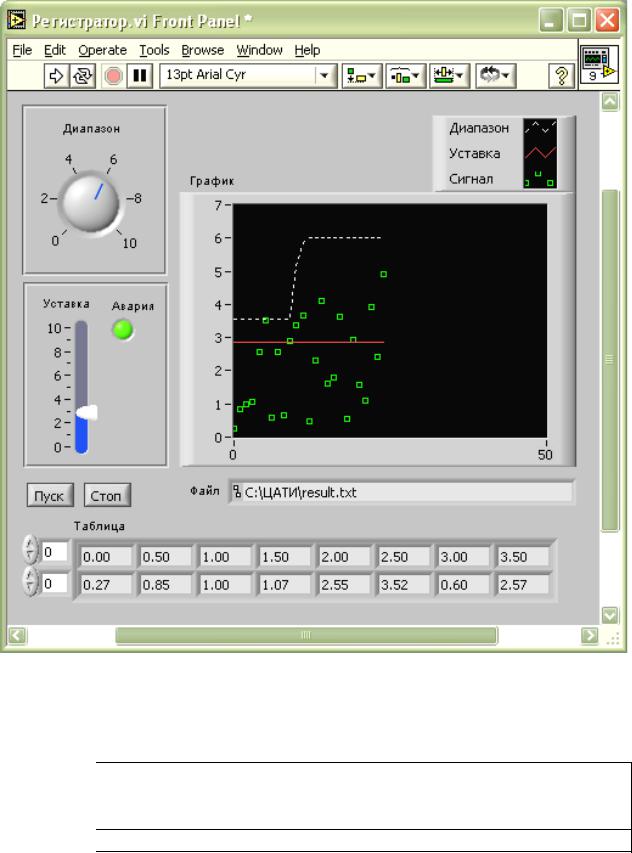Click the Run arrow toolbar button

(x=56, y=76)
